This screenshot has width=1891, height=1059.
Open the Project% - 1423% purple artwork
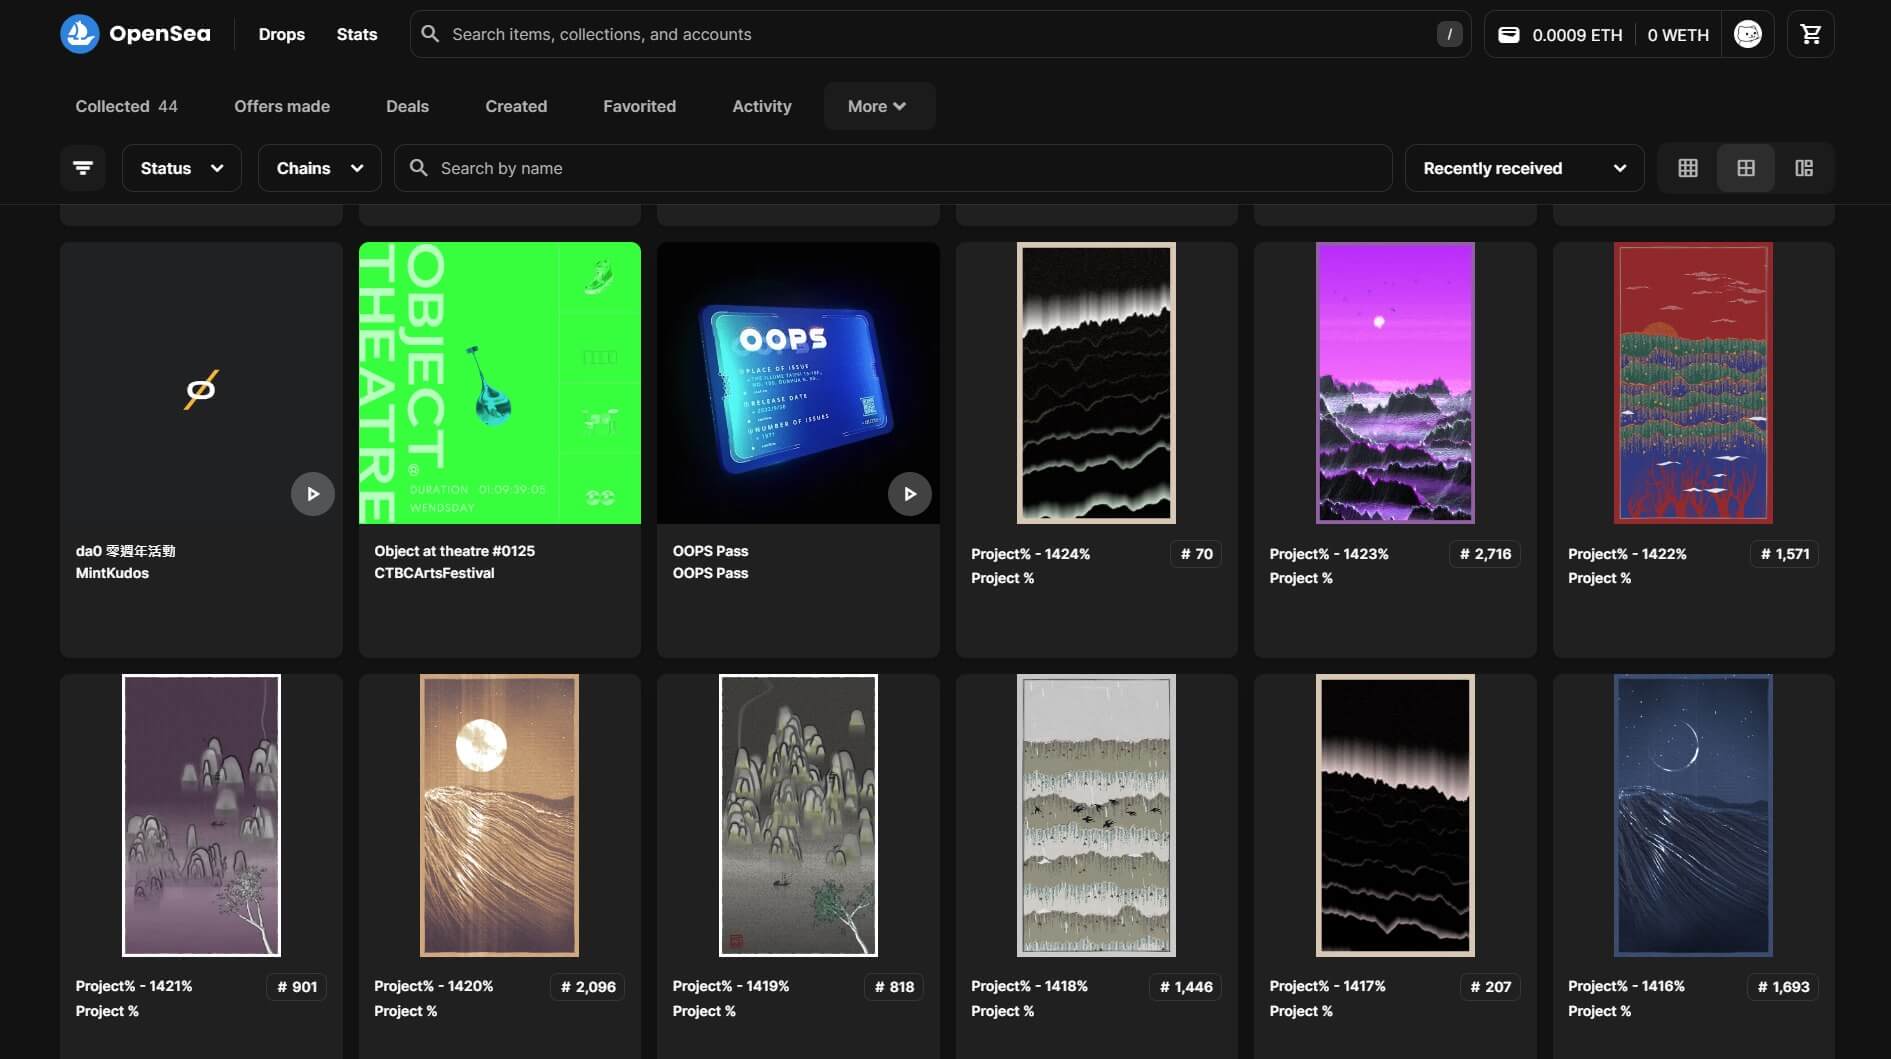[x=1394, y=383]
